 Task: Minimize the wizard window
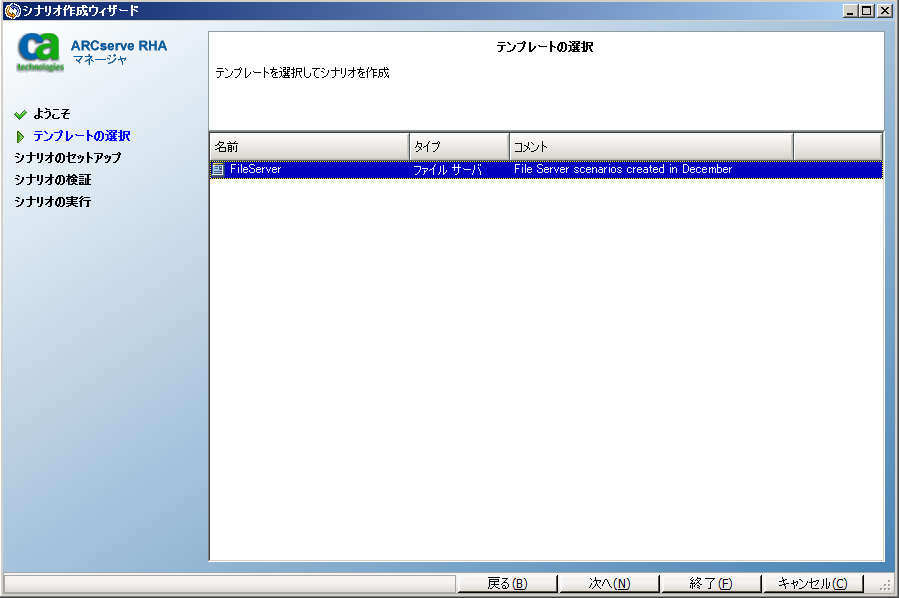click(850, 10)
